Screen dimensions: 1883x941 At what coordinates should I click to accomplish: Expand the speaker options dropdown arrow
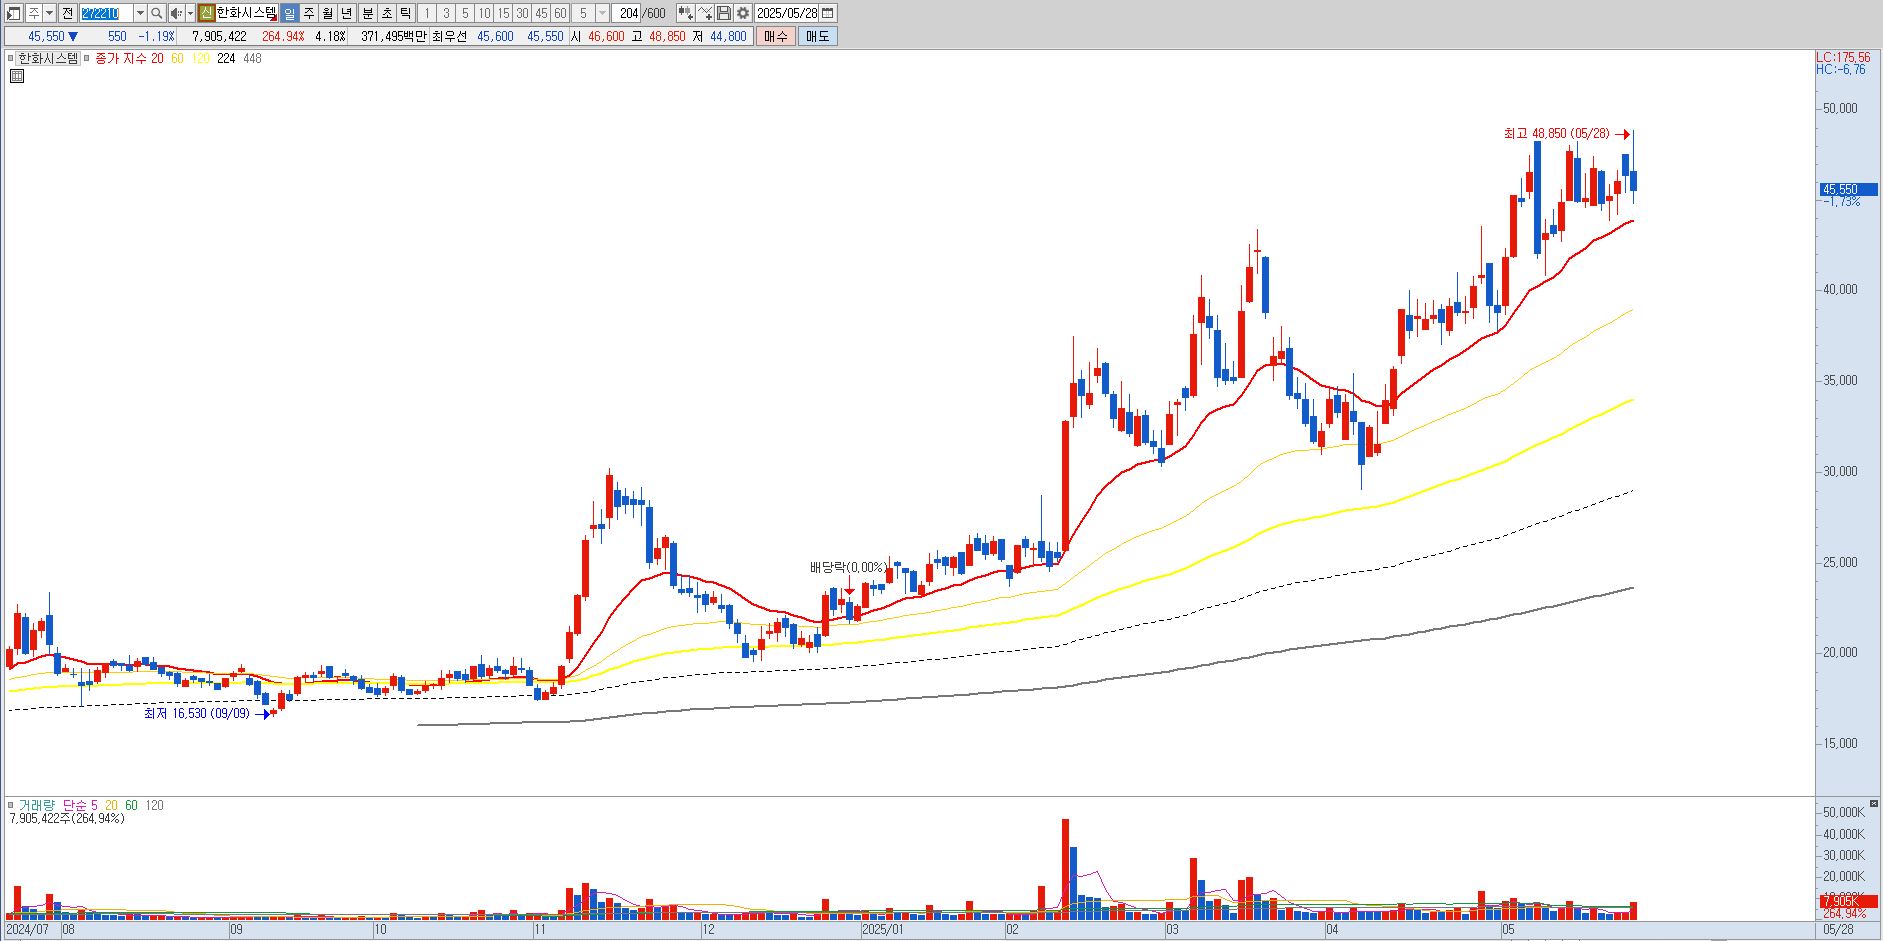(190, 13)
